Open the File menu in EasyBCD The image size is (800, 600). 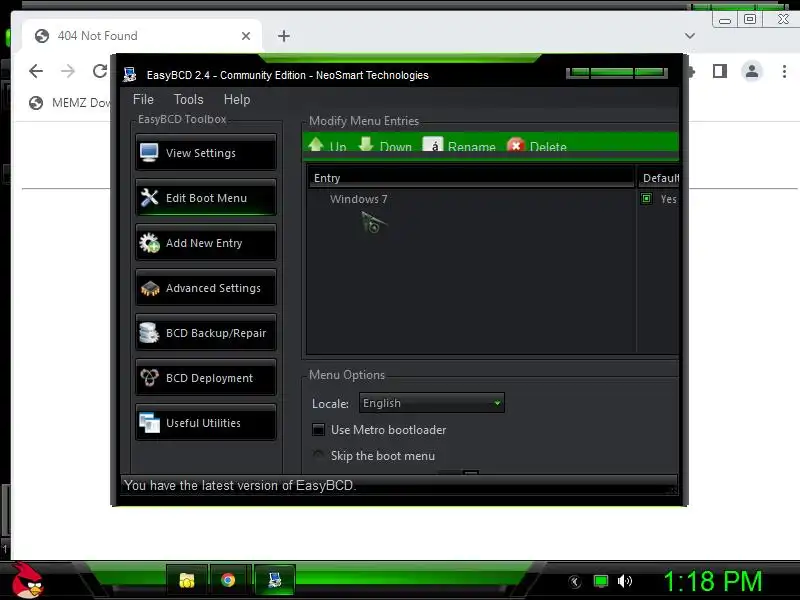pyautogui.click(x=143, y=99)
